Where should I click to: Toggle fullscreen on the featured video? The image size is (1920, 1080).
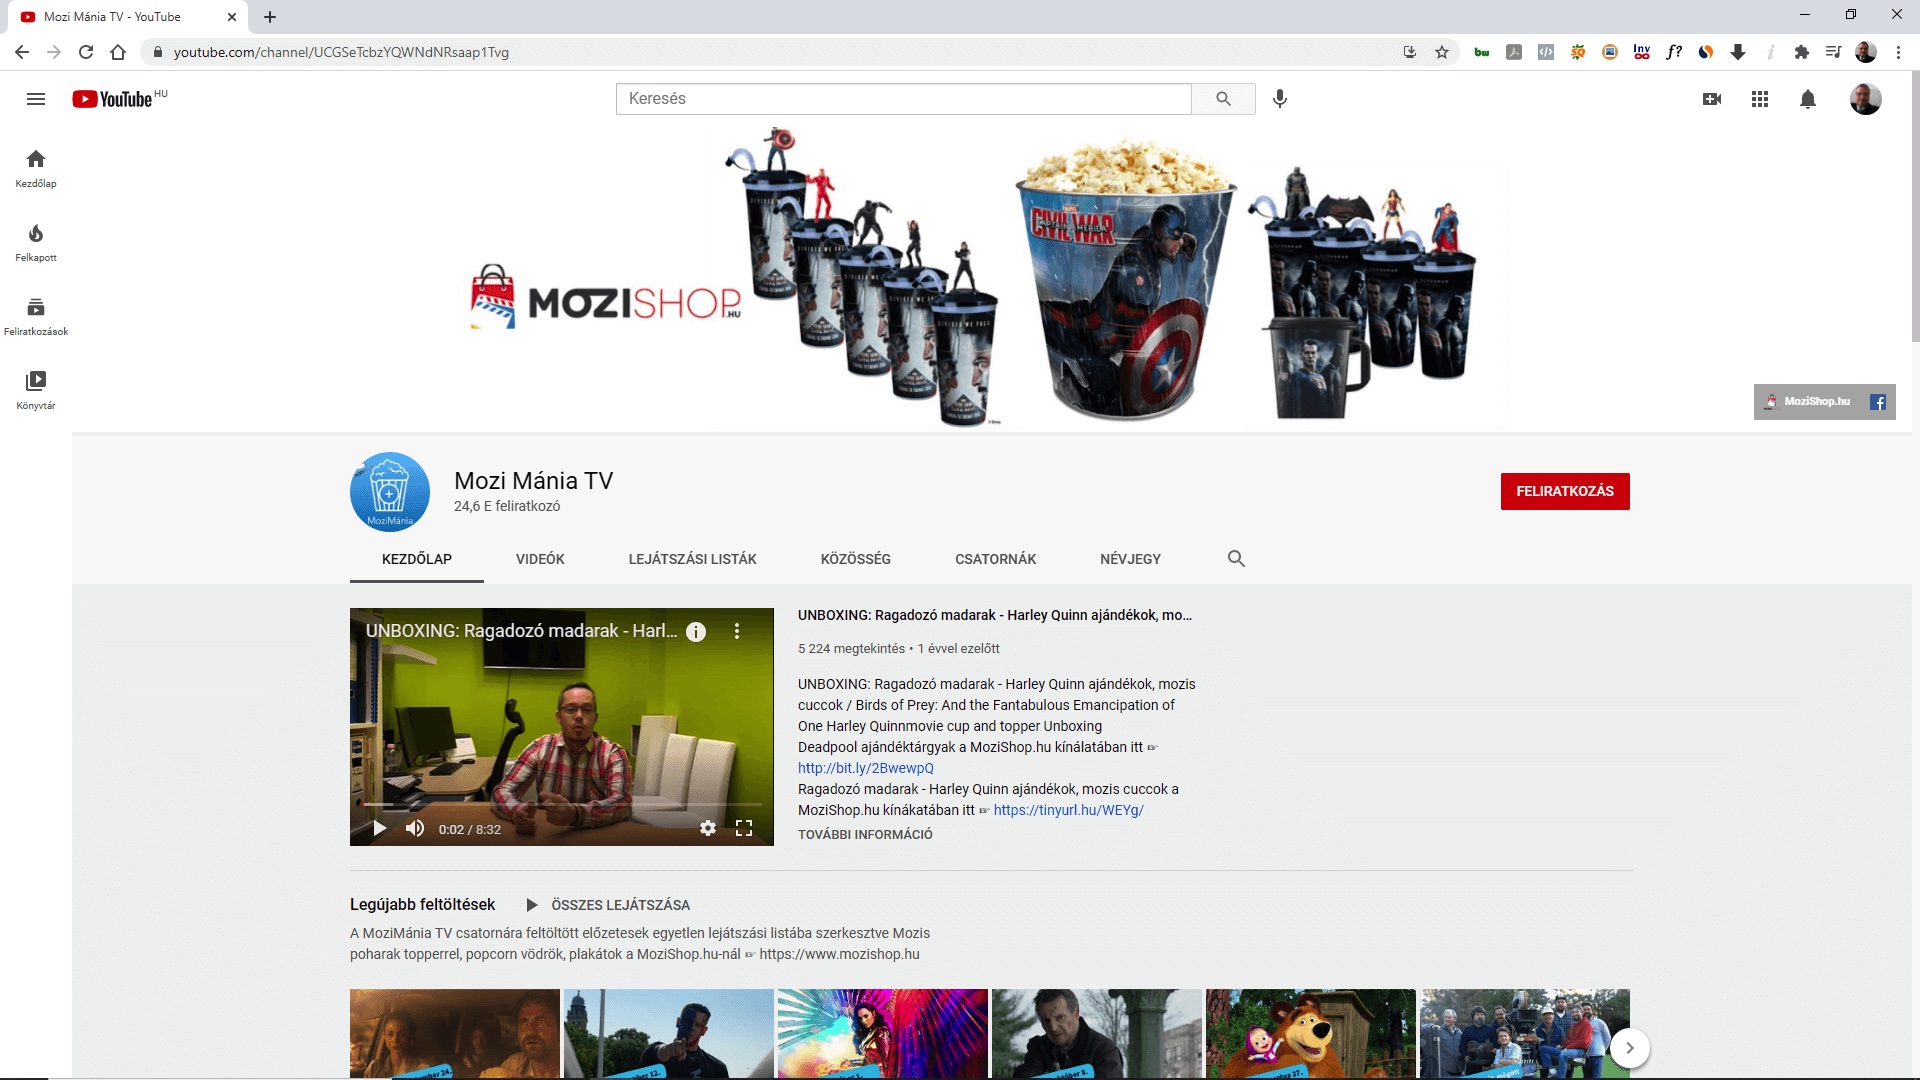coord(744,828)
